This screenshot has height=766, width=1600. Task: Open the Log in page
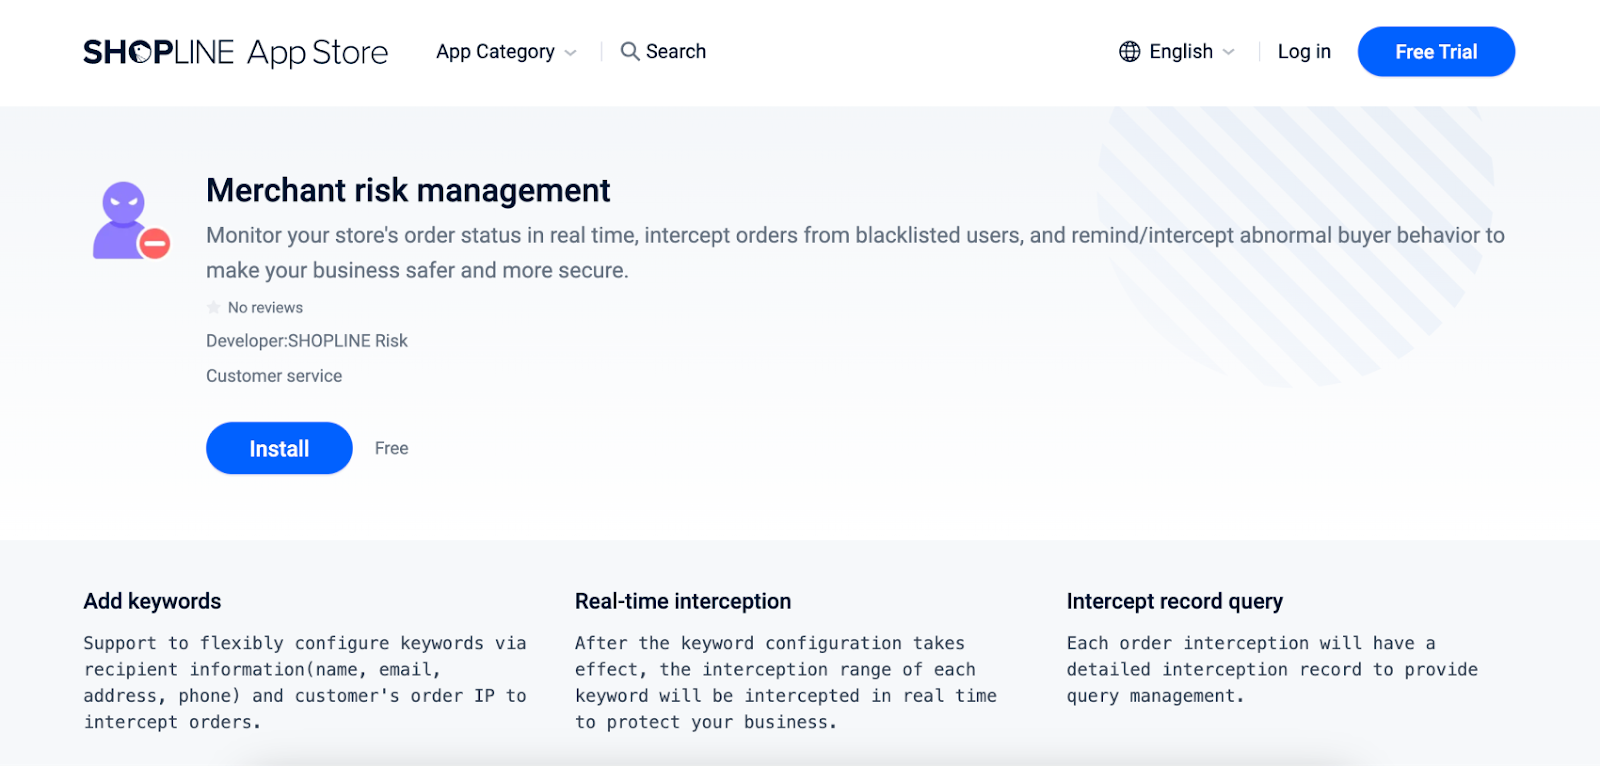click(1303, 52)
